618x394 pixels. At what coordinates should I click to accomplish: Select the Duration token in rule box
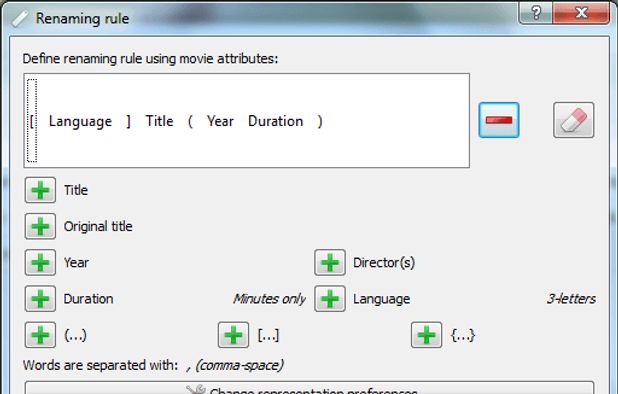click(275, 121)
